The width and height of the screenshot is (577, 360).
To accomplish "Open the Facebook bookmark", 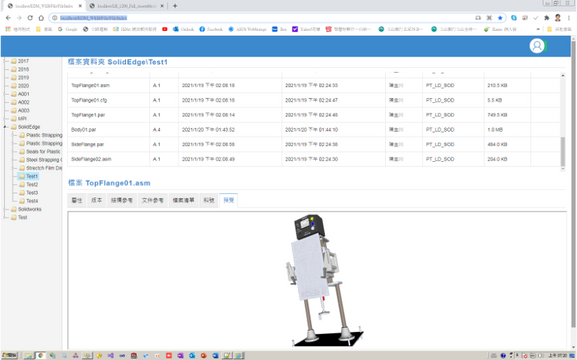I will (211, 29).
